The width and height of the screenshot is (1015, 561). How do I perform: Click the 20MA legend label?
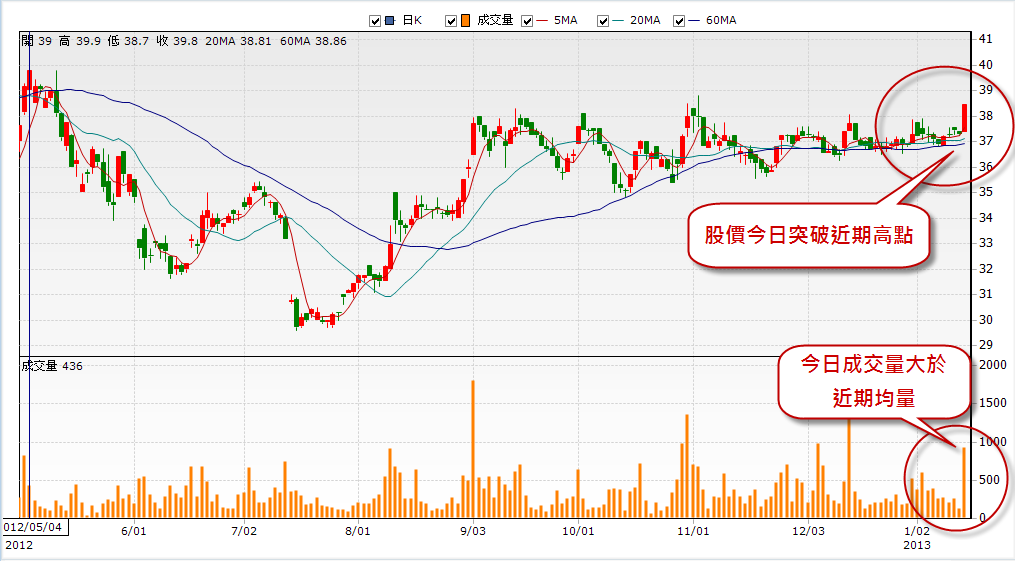pyautogui.click(x=645, y=21)
